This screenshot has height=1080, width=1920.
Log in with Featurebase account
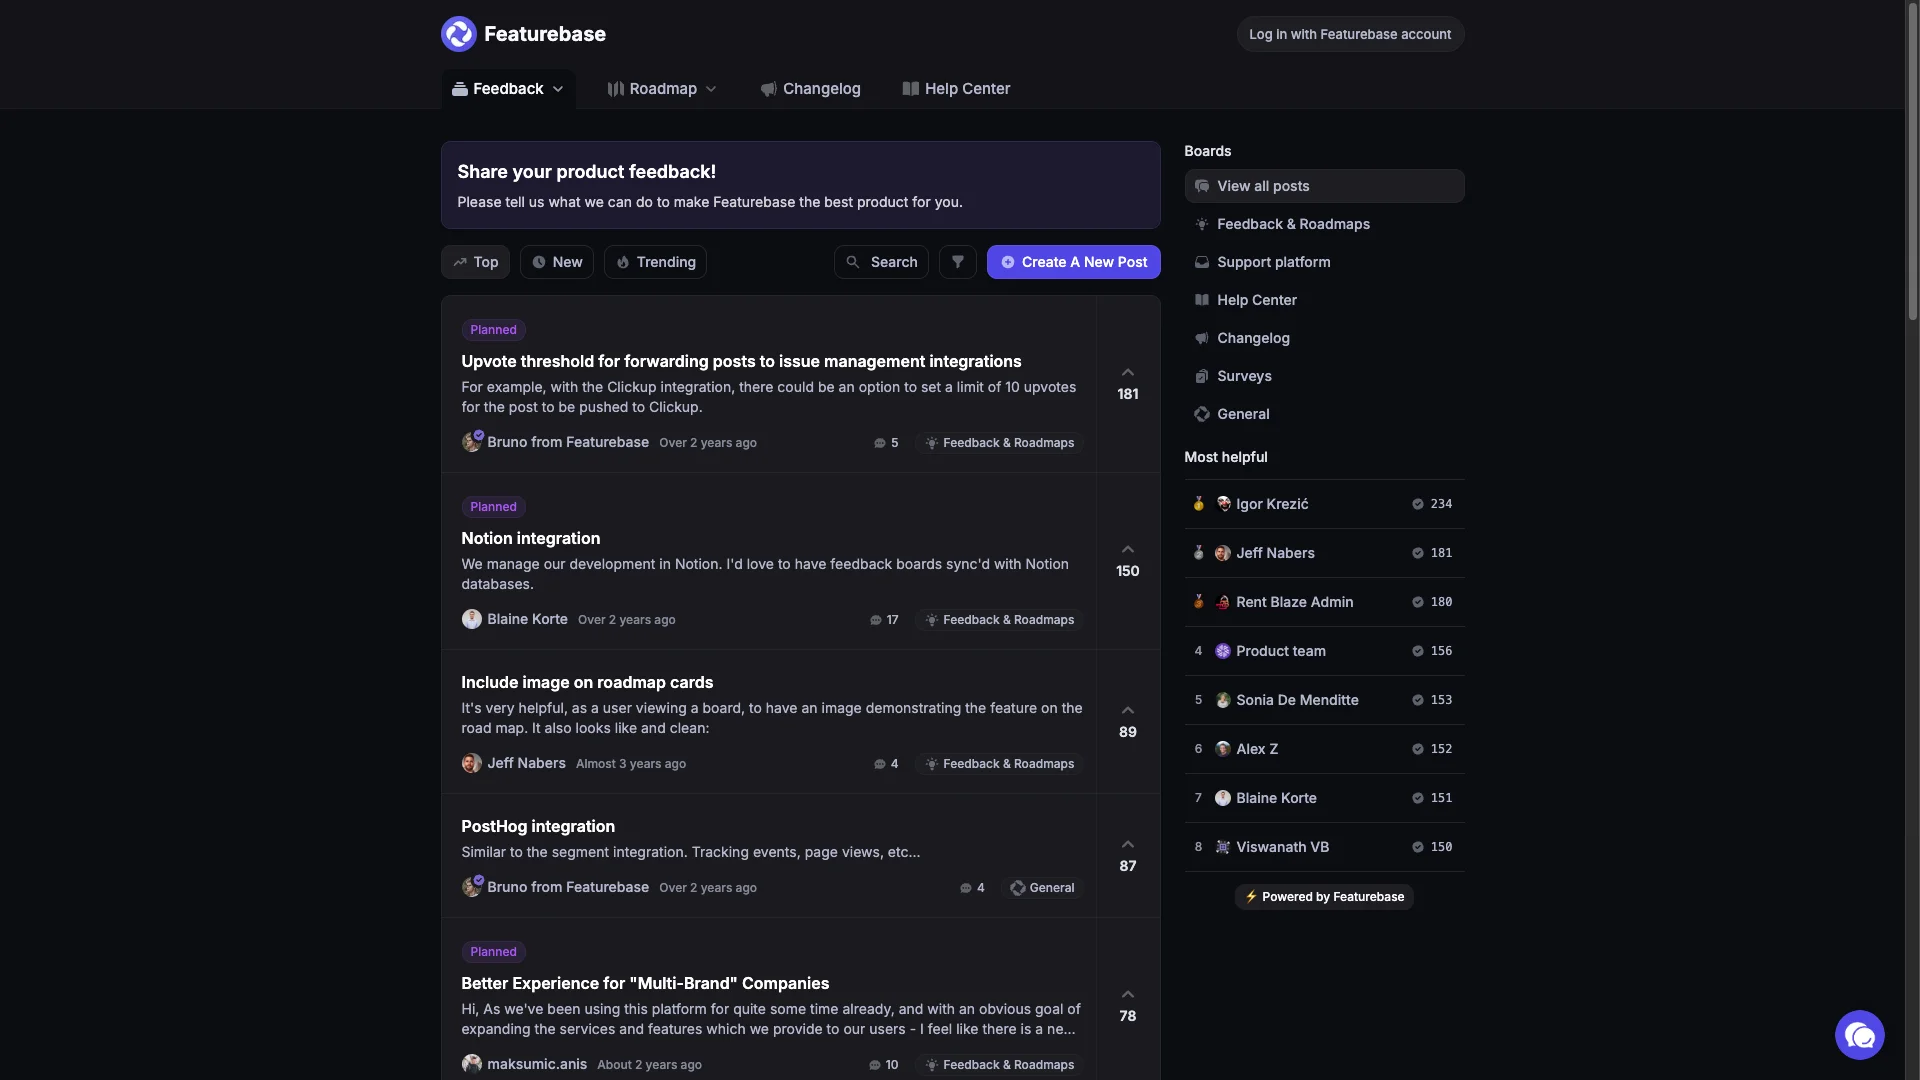(x=1350, y=34)
